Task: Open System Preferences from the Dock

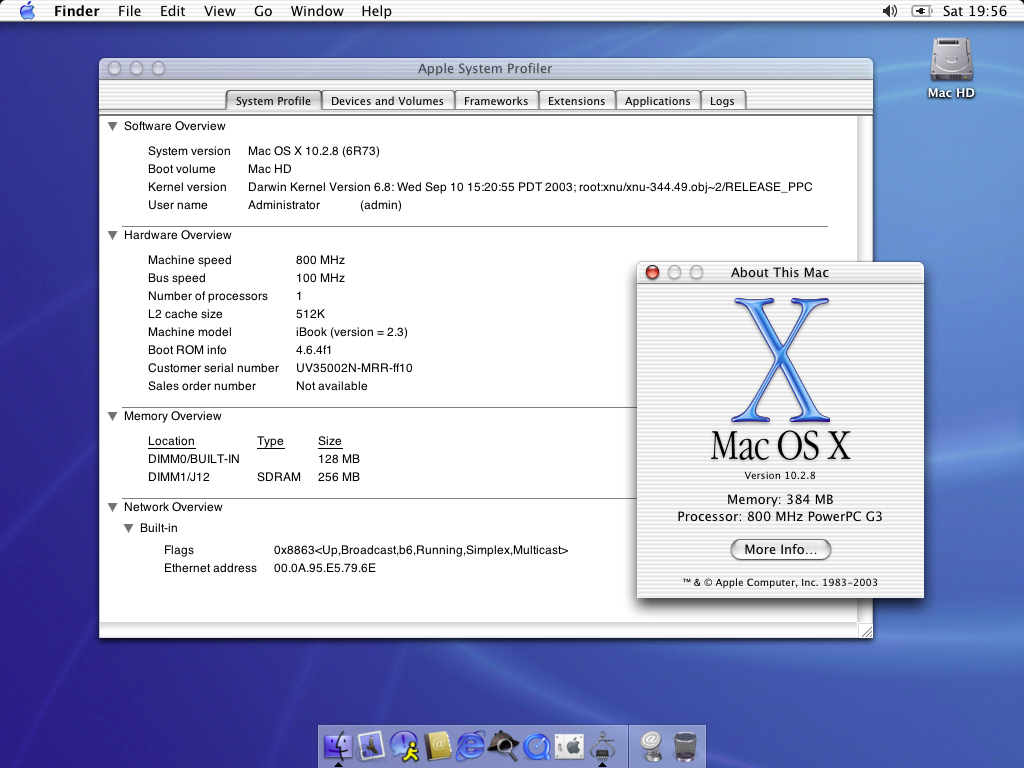Action: click(x=569, y=745)
